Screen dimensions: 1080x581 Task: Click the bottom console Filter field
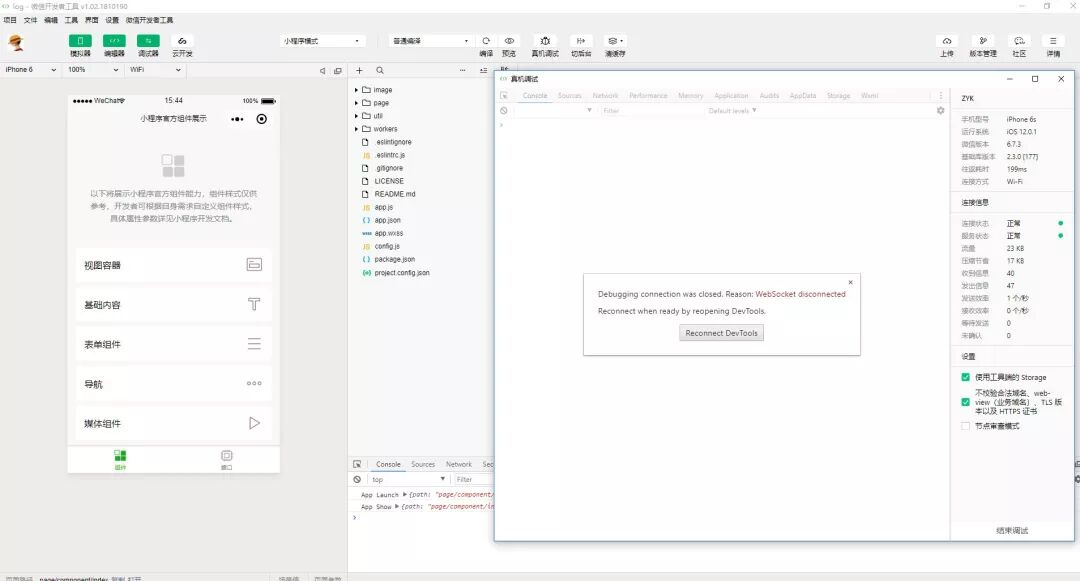(472, 479)
